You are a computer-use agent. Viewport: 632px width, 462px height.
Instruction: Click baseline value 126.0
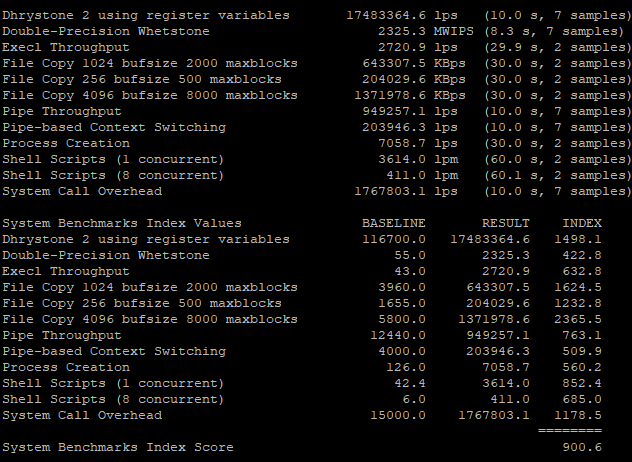point(405,367)
